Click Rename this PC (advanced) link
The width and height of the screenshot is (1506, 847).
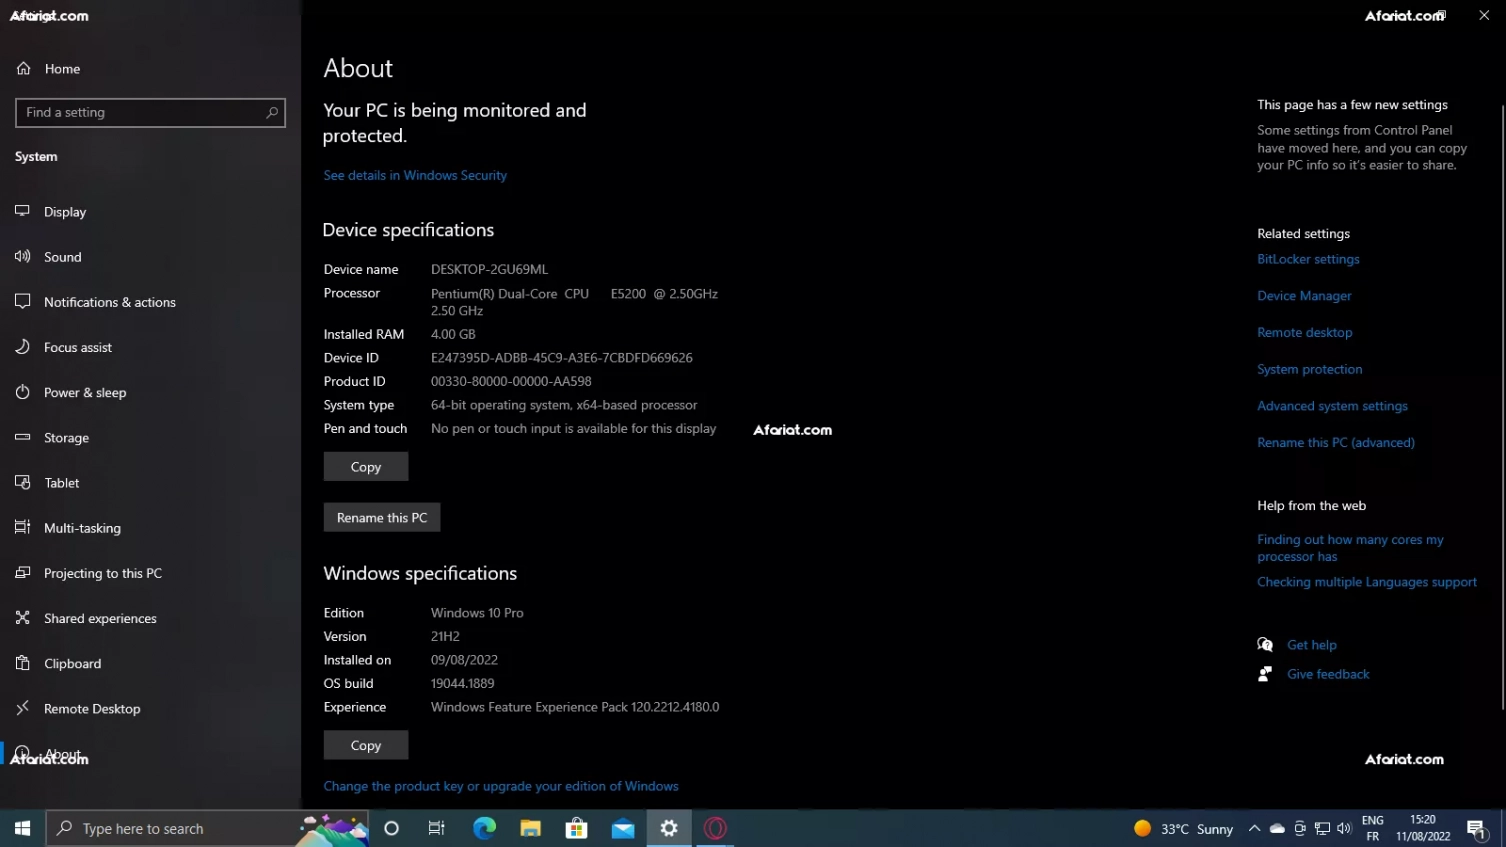tap(1335, 443)
